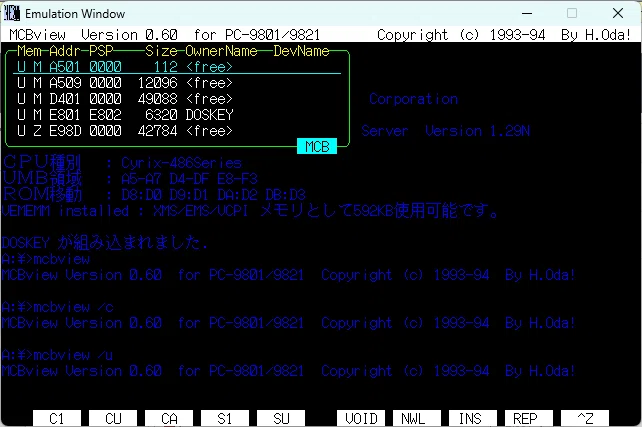Select the E801 DOSKEY memory row
Screen dimensions: 642x427
(177, 115)
